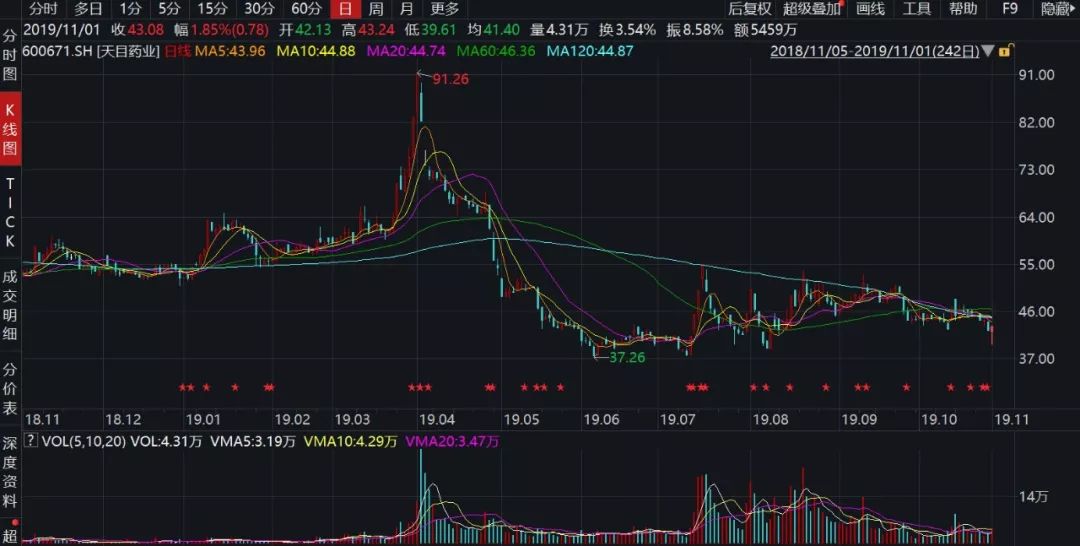Expand the date range dropdown triangle
This screenshot has width=1080, height=546.
[x=989, y=51]
